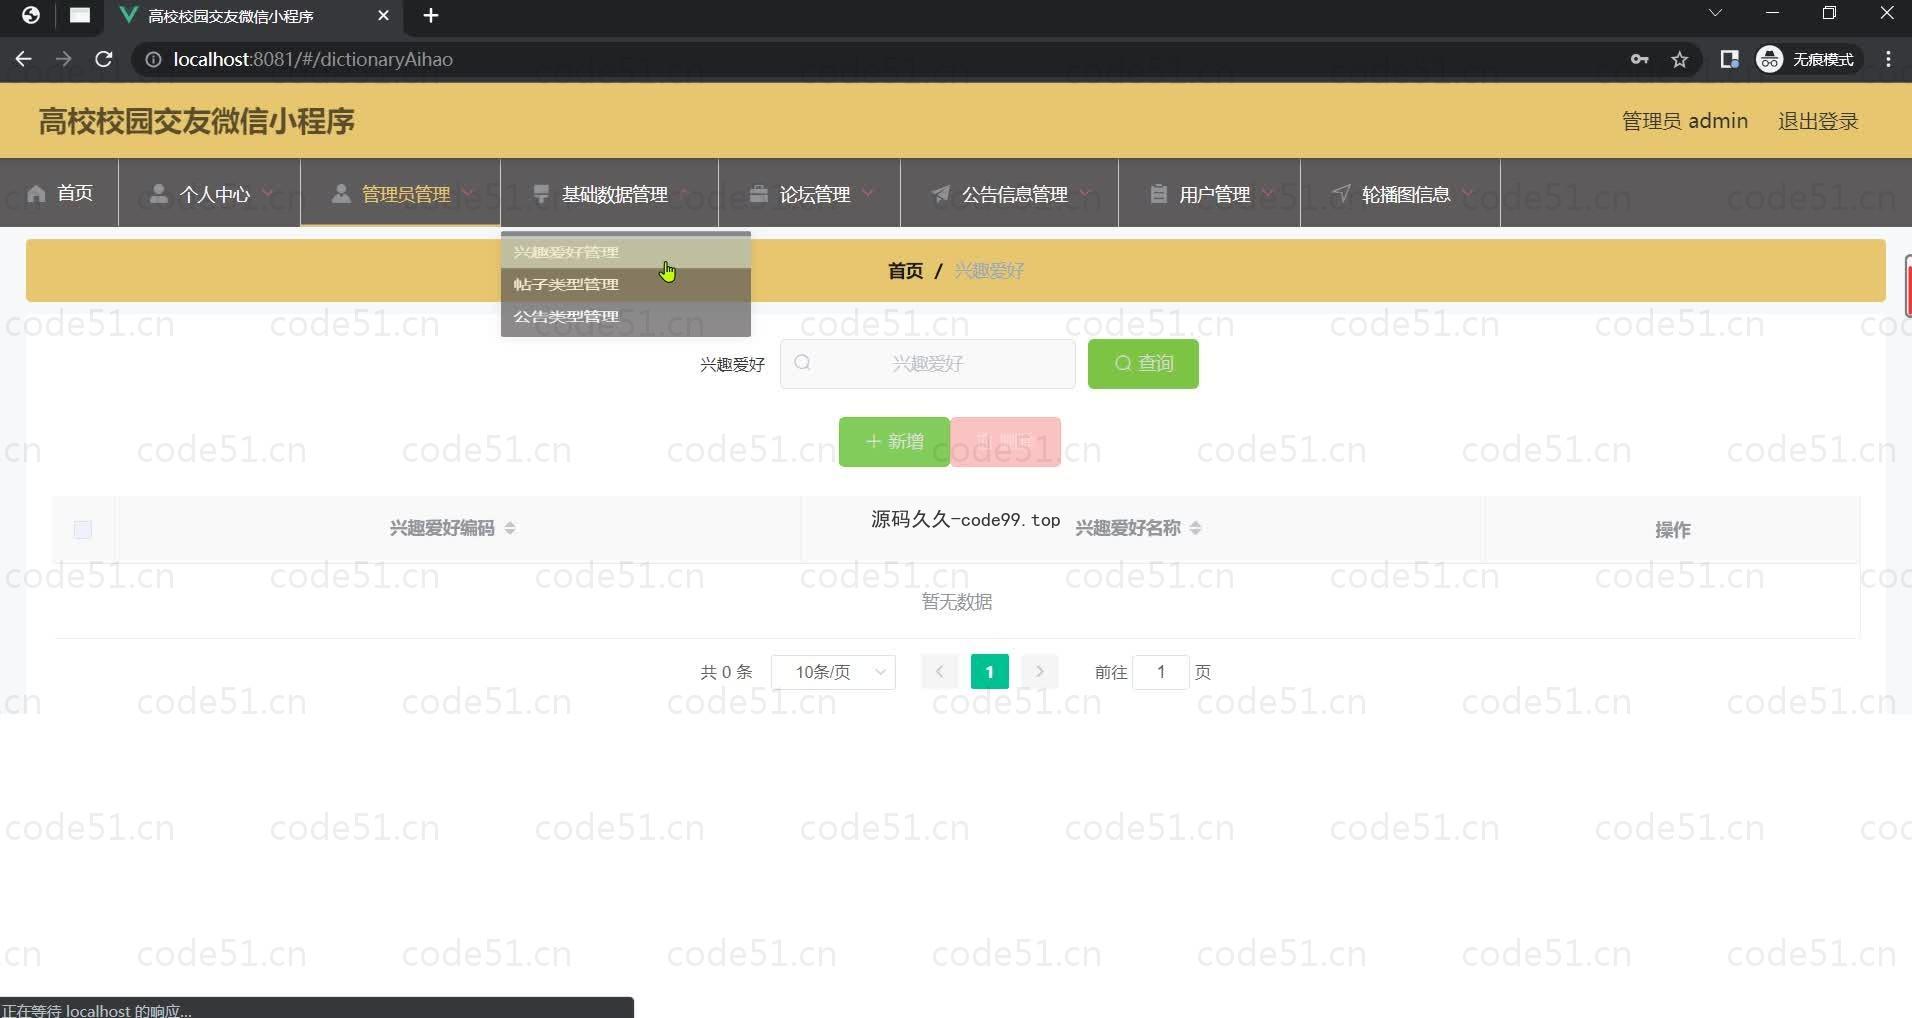Click the 共 0 条 total count text

726,672
